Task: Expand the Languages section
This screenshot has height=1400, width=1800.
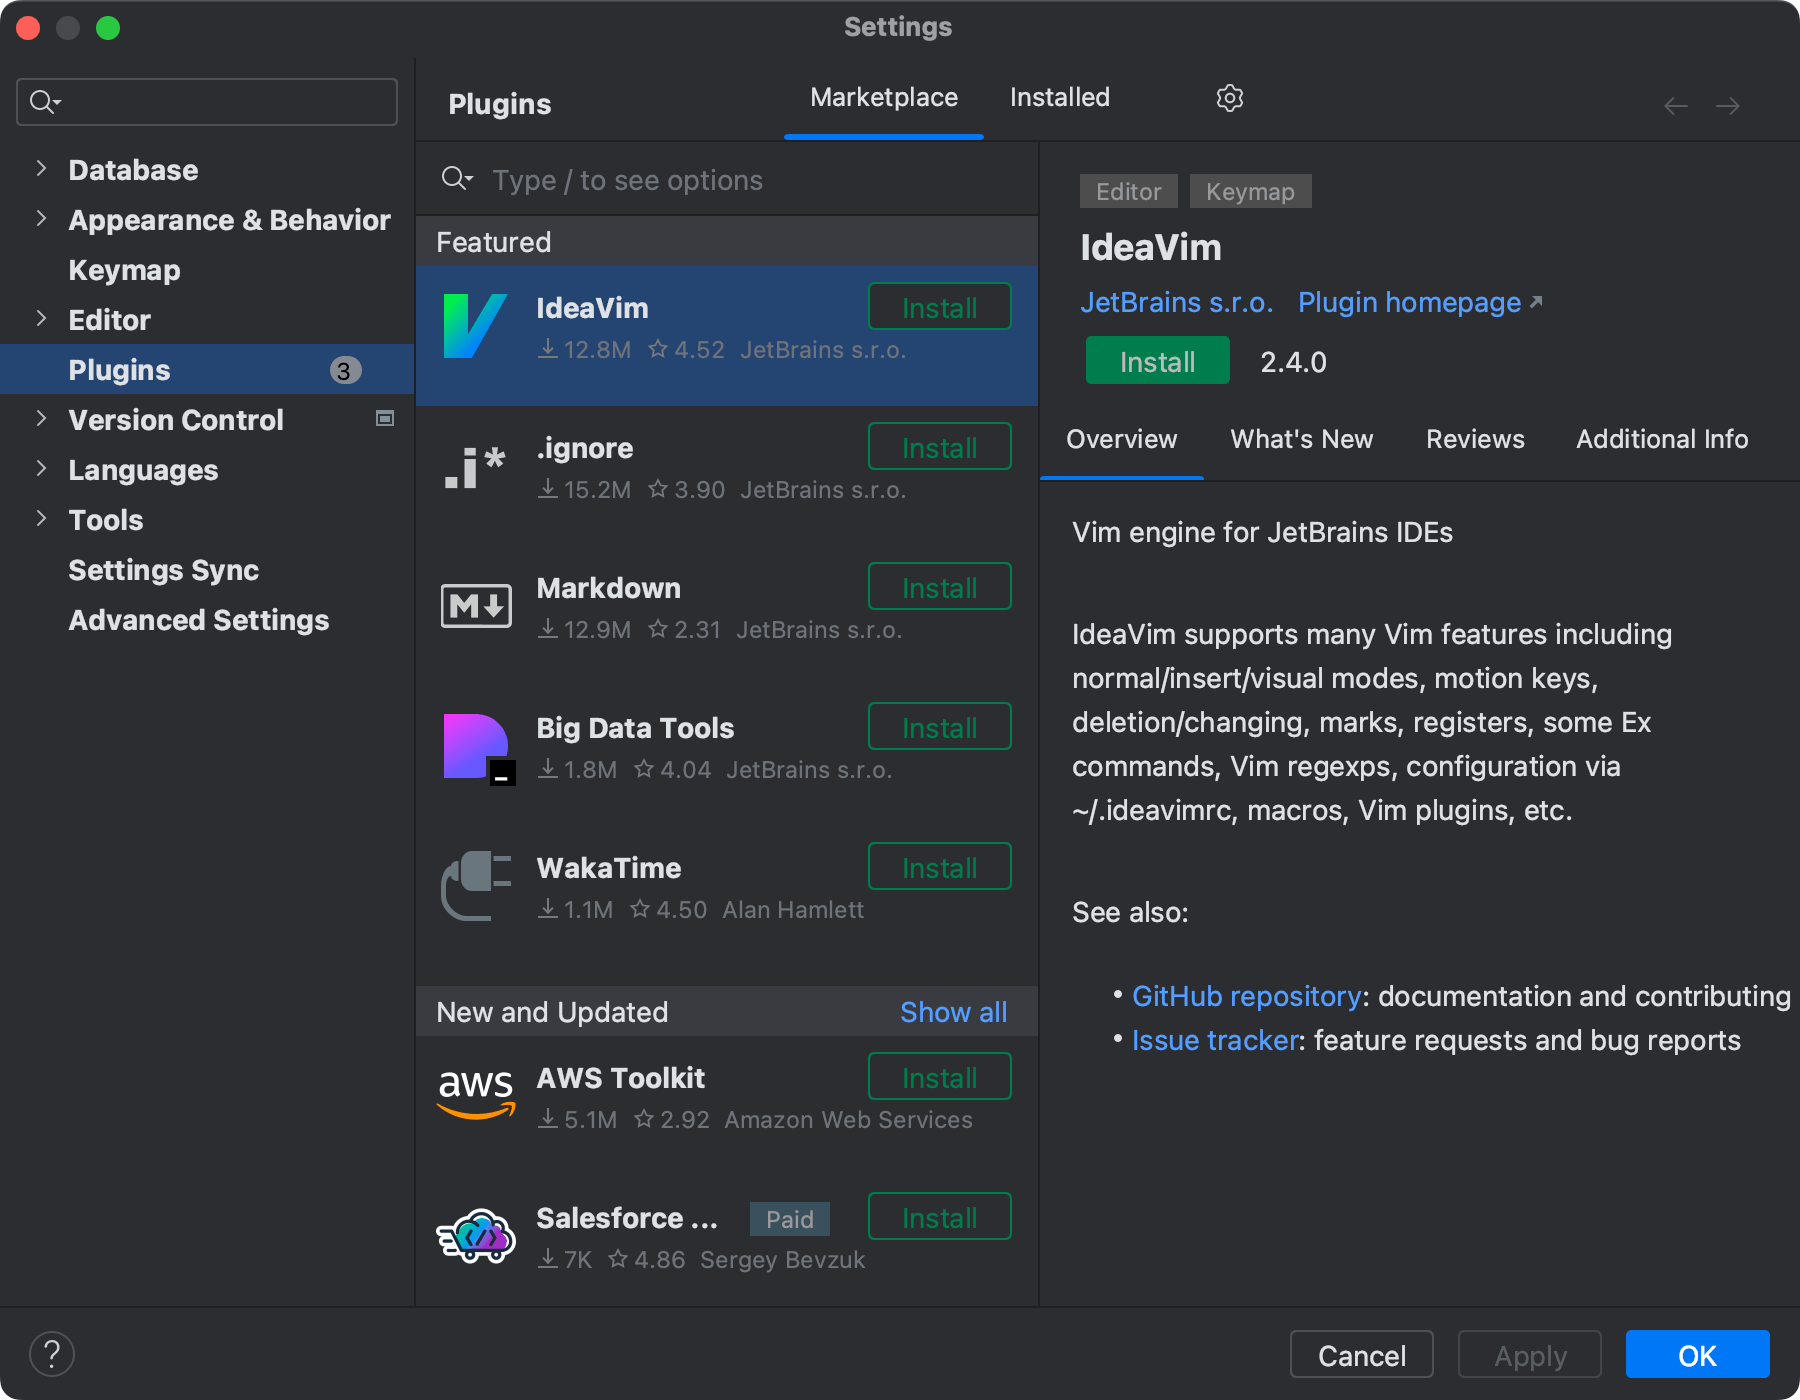Action: pyautogui.click(x=41, y=469)
